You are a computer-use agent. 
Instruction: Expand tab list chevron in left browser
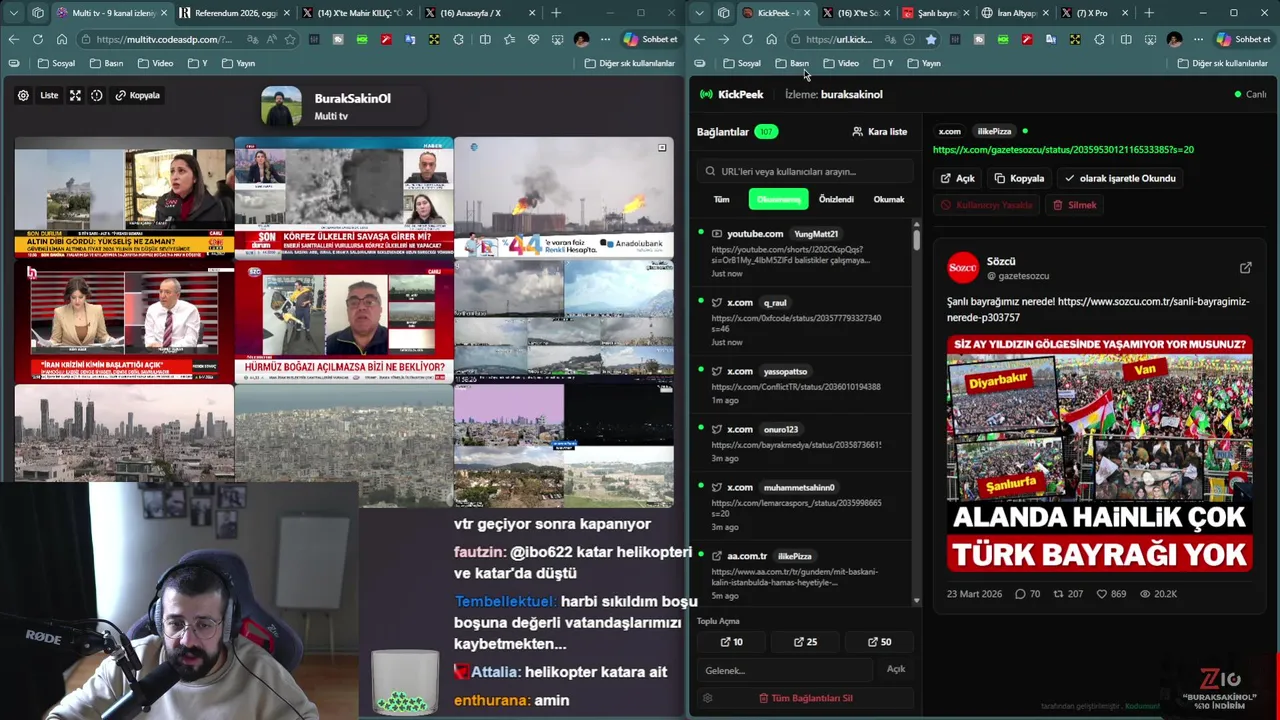pos(14,13)
